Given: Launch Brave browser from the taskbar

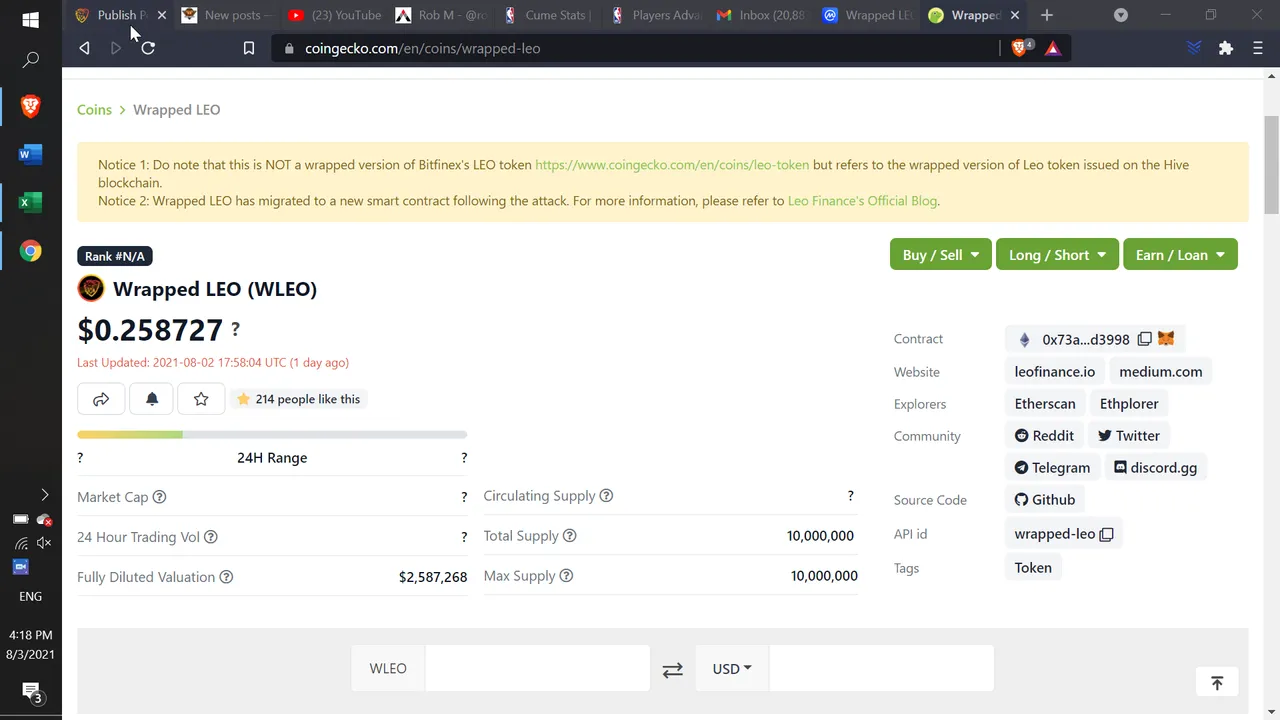Looking at the screenshot, I should pyautogui.click(x=30, y=106).
